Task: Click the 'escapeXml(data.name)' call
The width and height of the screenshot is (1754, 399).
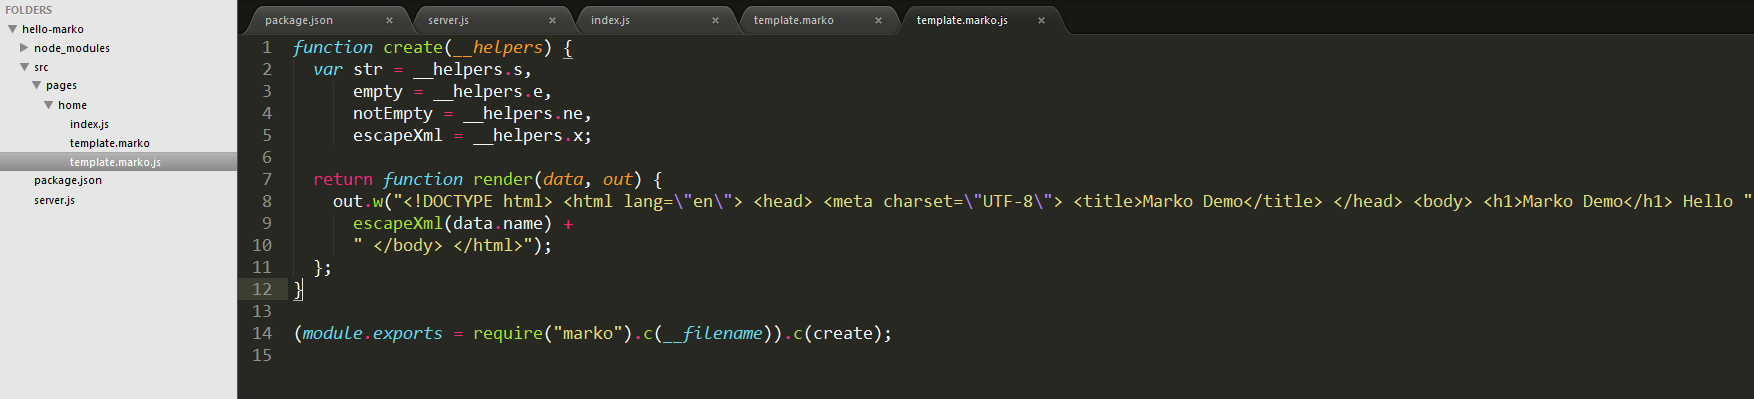Action: (x=452, y=223)
